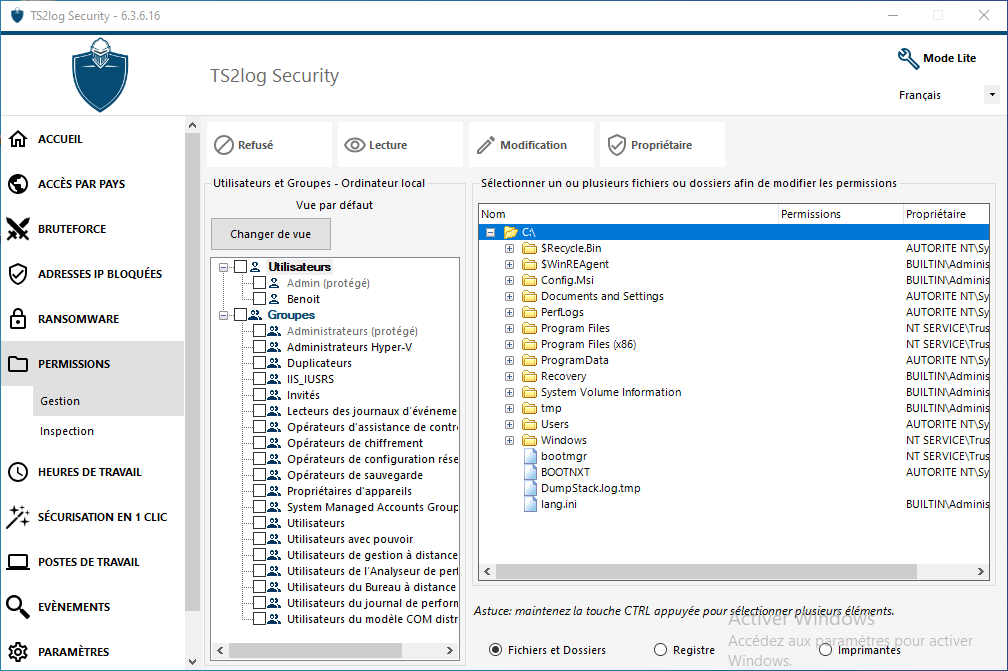Click the magnifier icon for Evènements
1008x671 pixels.
click(x=18, y=607)
